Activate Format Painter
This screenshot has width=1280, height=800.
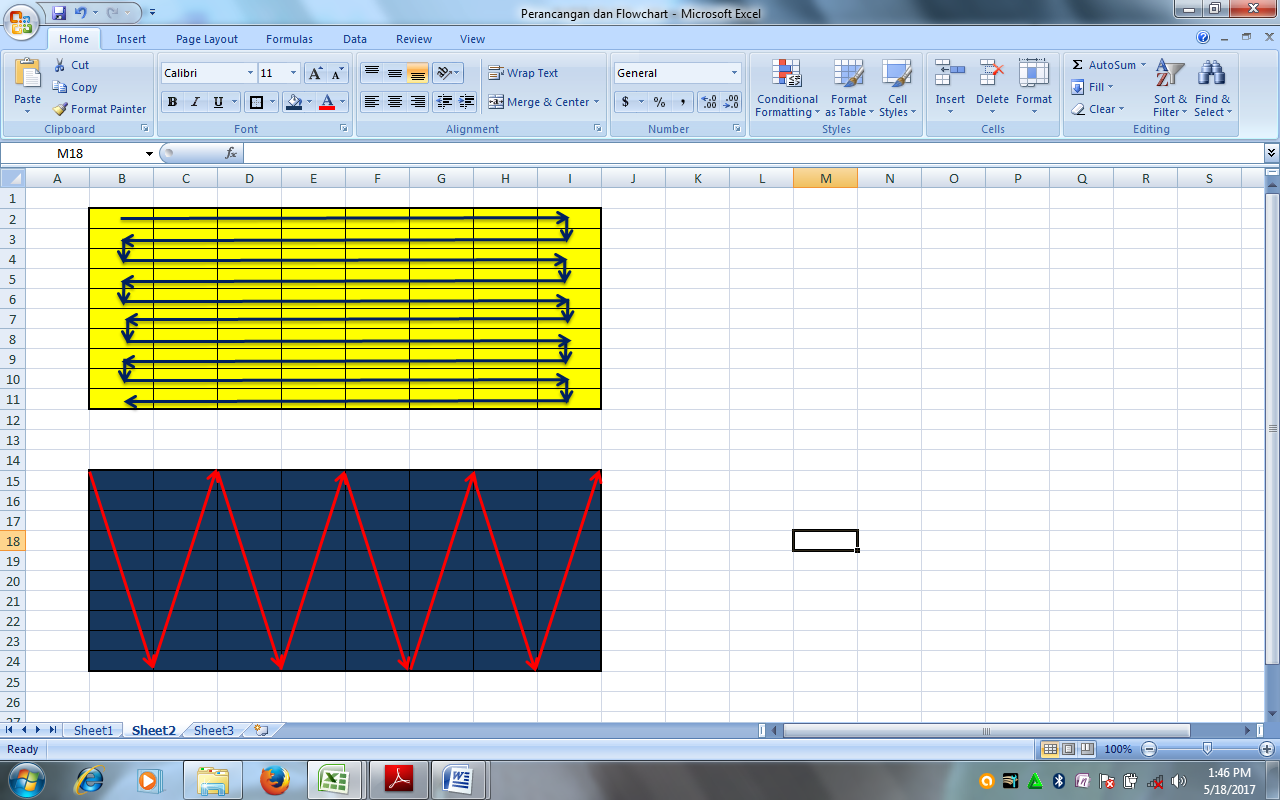pos(99,109)
